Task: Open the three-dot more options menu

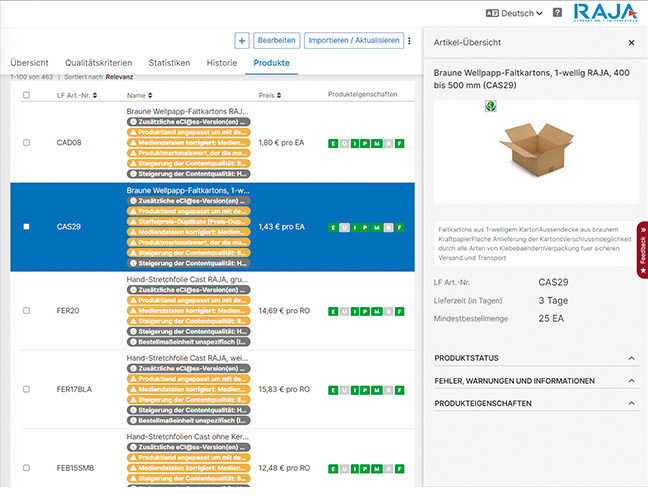Action: [x=409, y=40]
